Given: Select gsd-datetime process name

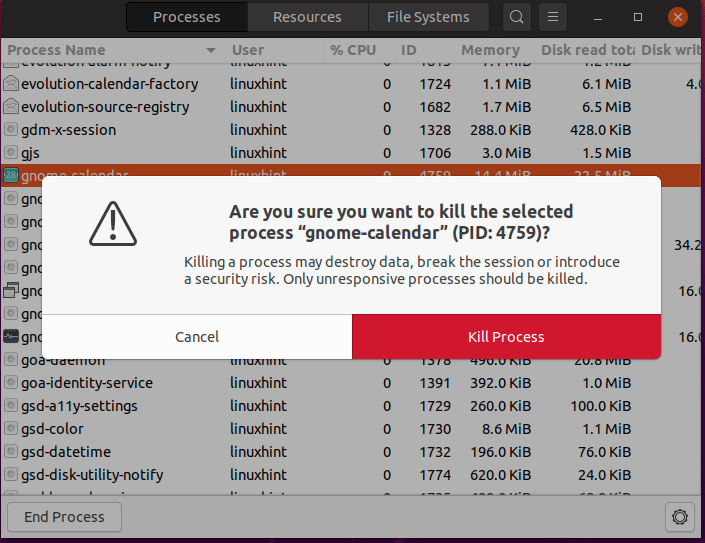Looking at the screenshot, I should point(66,452).
